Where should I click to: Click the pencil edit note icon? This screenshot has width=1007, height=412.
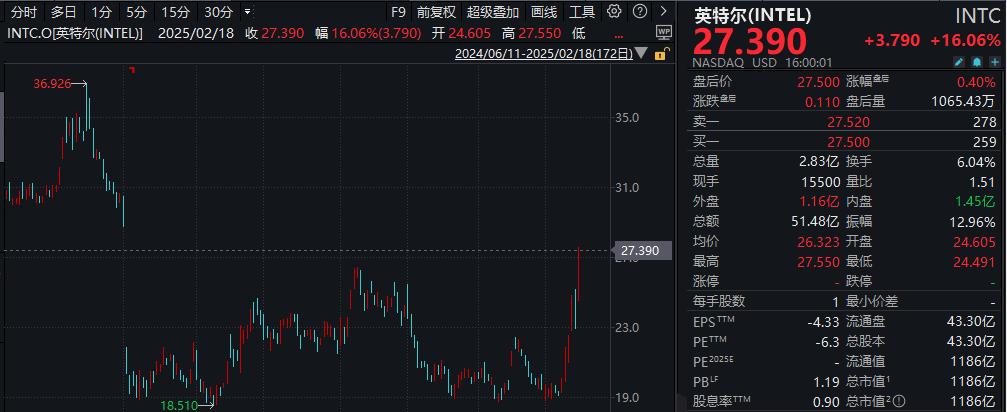tap(958, 62)
